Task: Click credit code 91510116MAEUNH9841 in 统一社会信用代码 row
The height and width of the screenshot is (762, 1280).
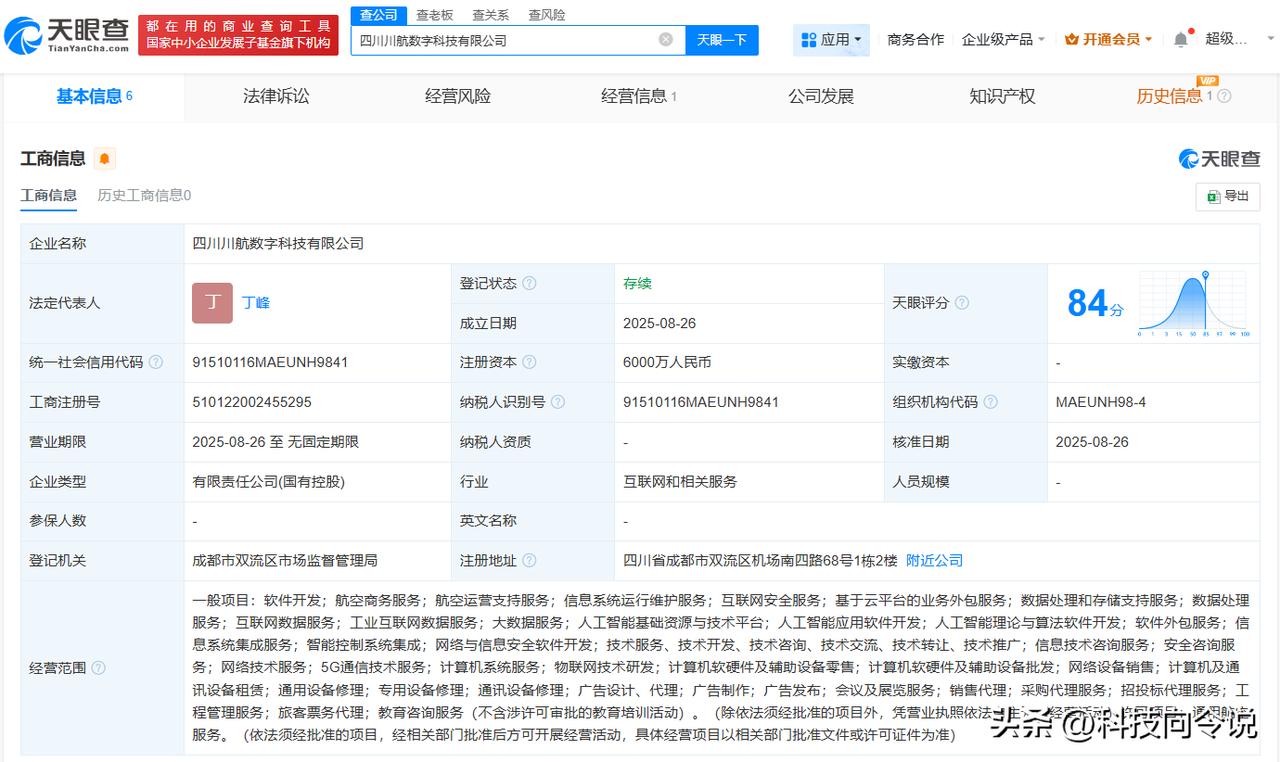Action: pyautogui.click(x=270, y=362)
